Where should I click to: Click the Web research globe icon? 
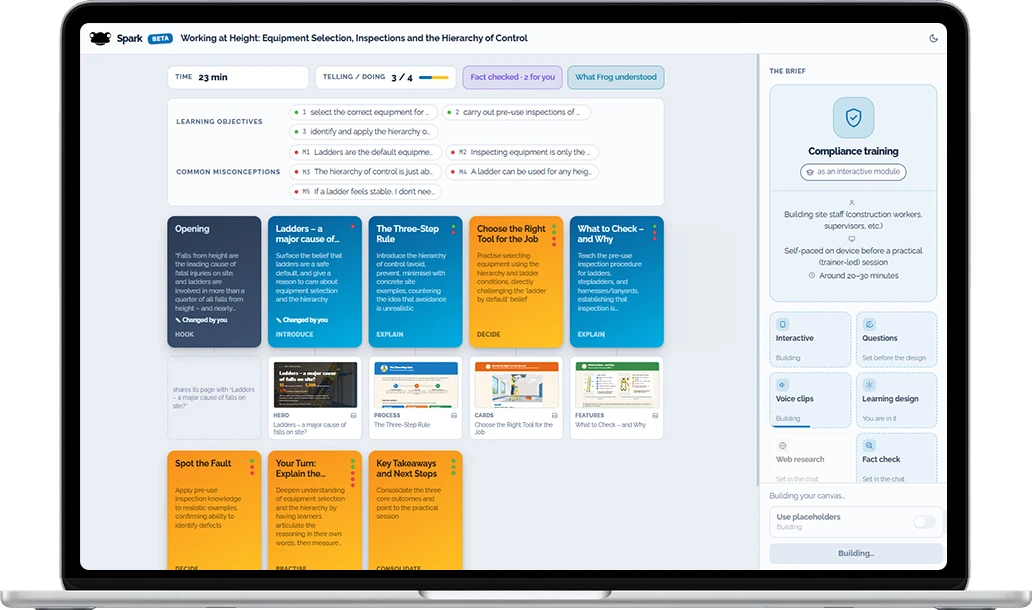point(783,445)
